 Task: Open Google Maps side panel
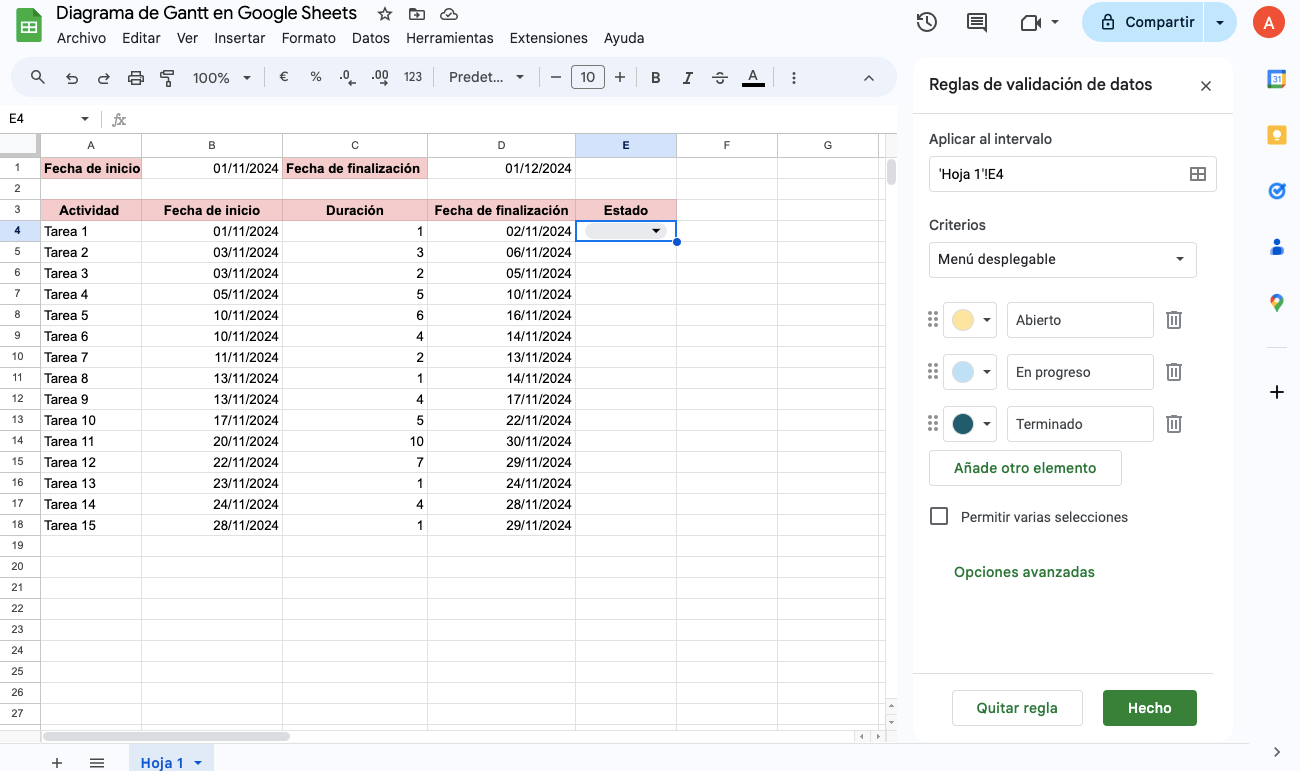[x=1276, y=302]
